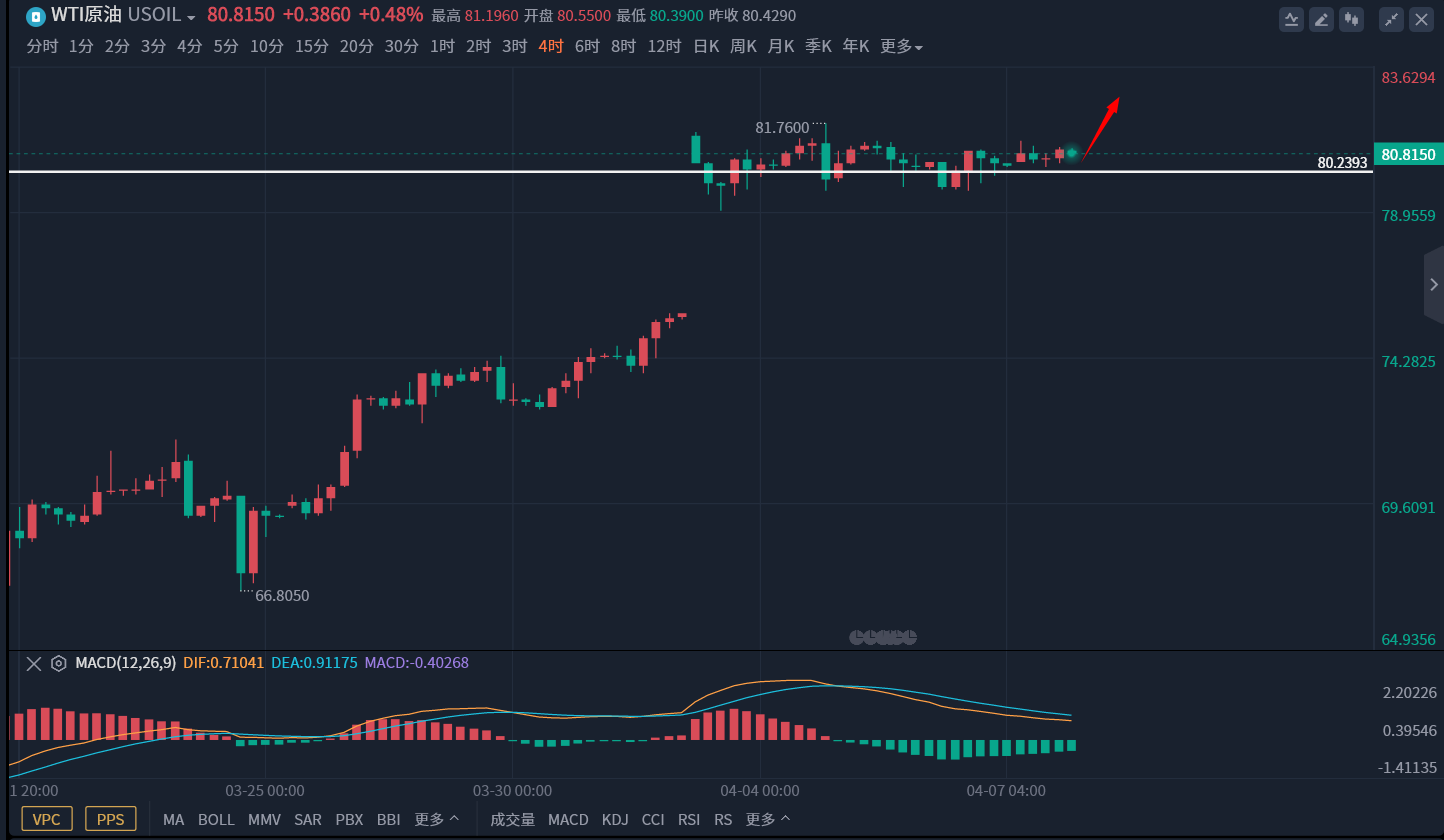Viewport: 1444px width, 840px height.
Task: Switch to 2时 timeframe
Action: pos(478,46)
